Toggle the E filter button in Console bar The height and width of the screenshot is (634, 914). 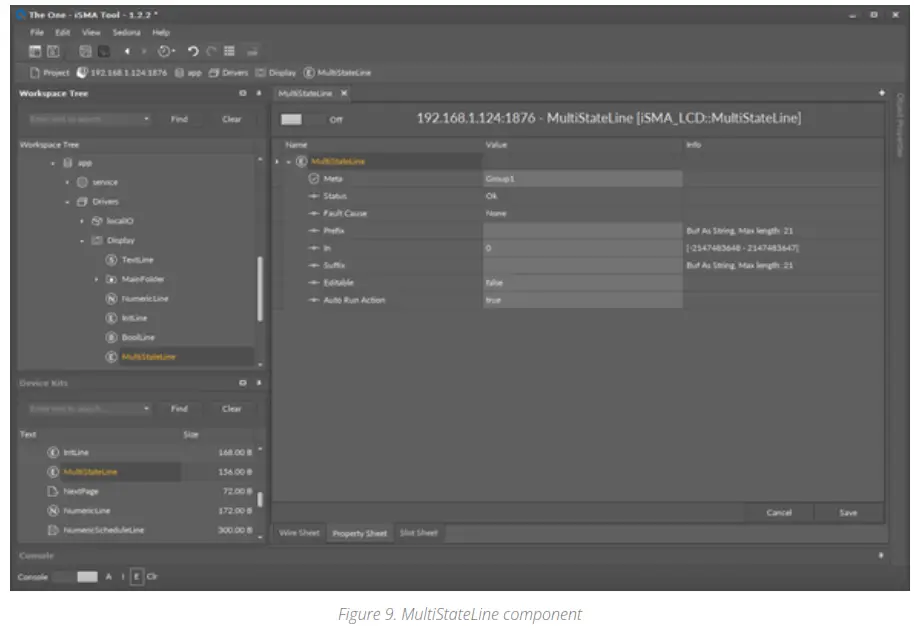137,577
